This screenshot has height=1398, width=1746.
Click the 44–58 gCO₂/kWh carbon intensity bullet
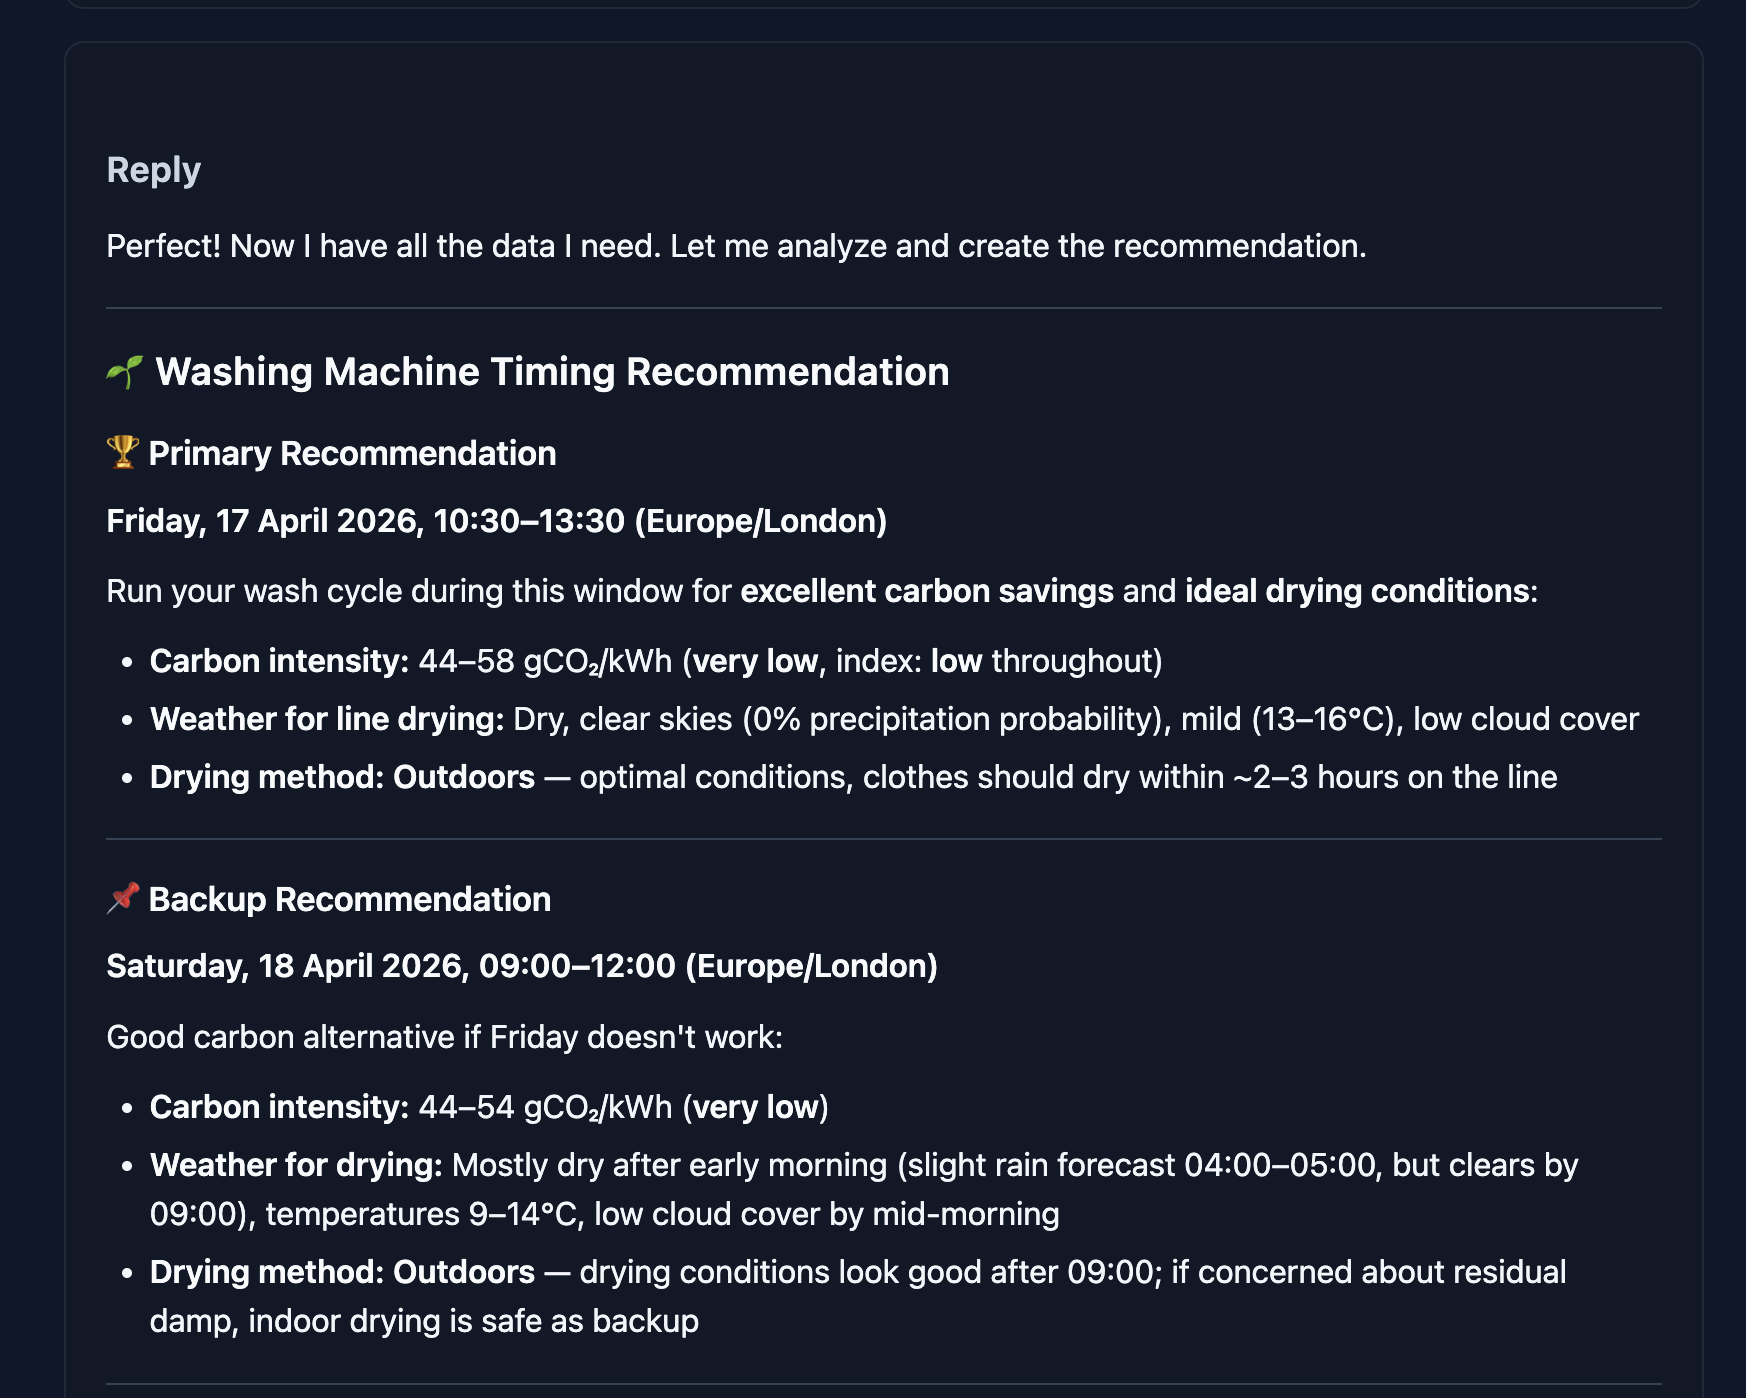coord(655,662)
